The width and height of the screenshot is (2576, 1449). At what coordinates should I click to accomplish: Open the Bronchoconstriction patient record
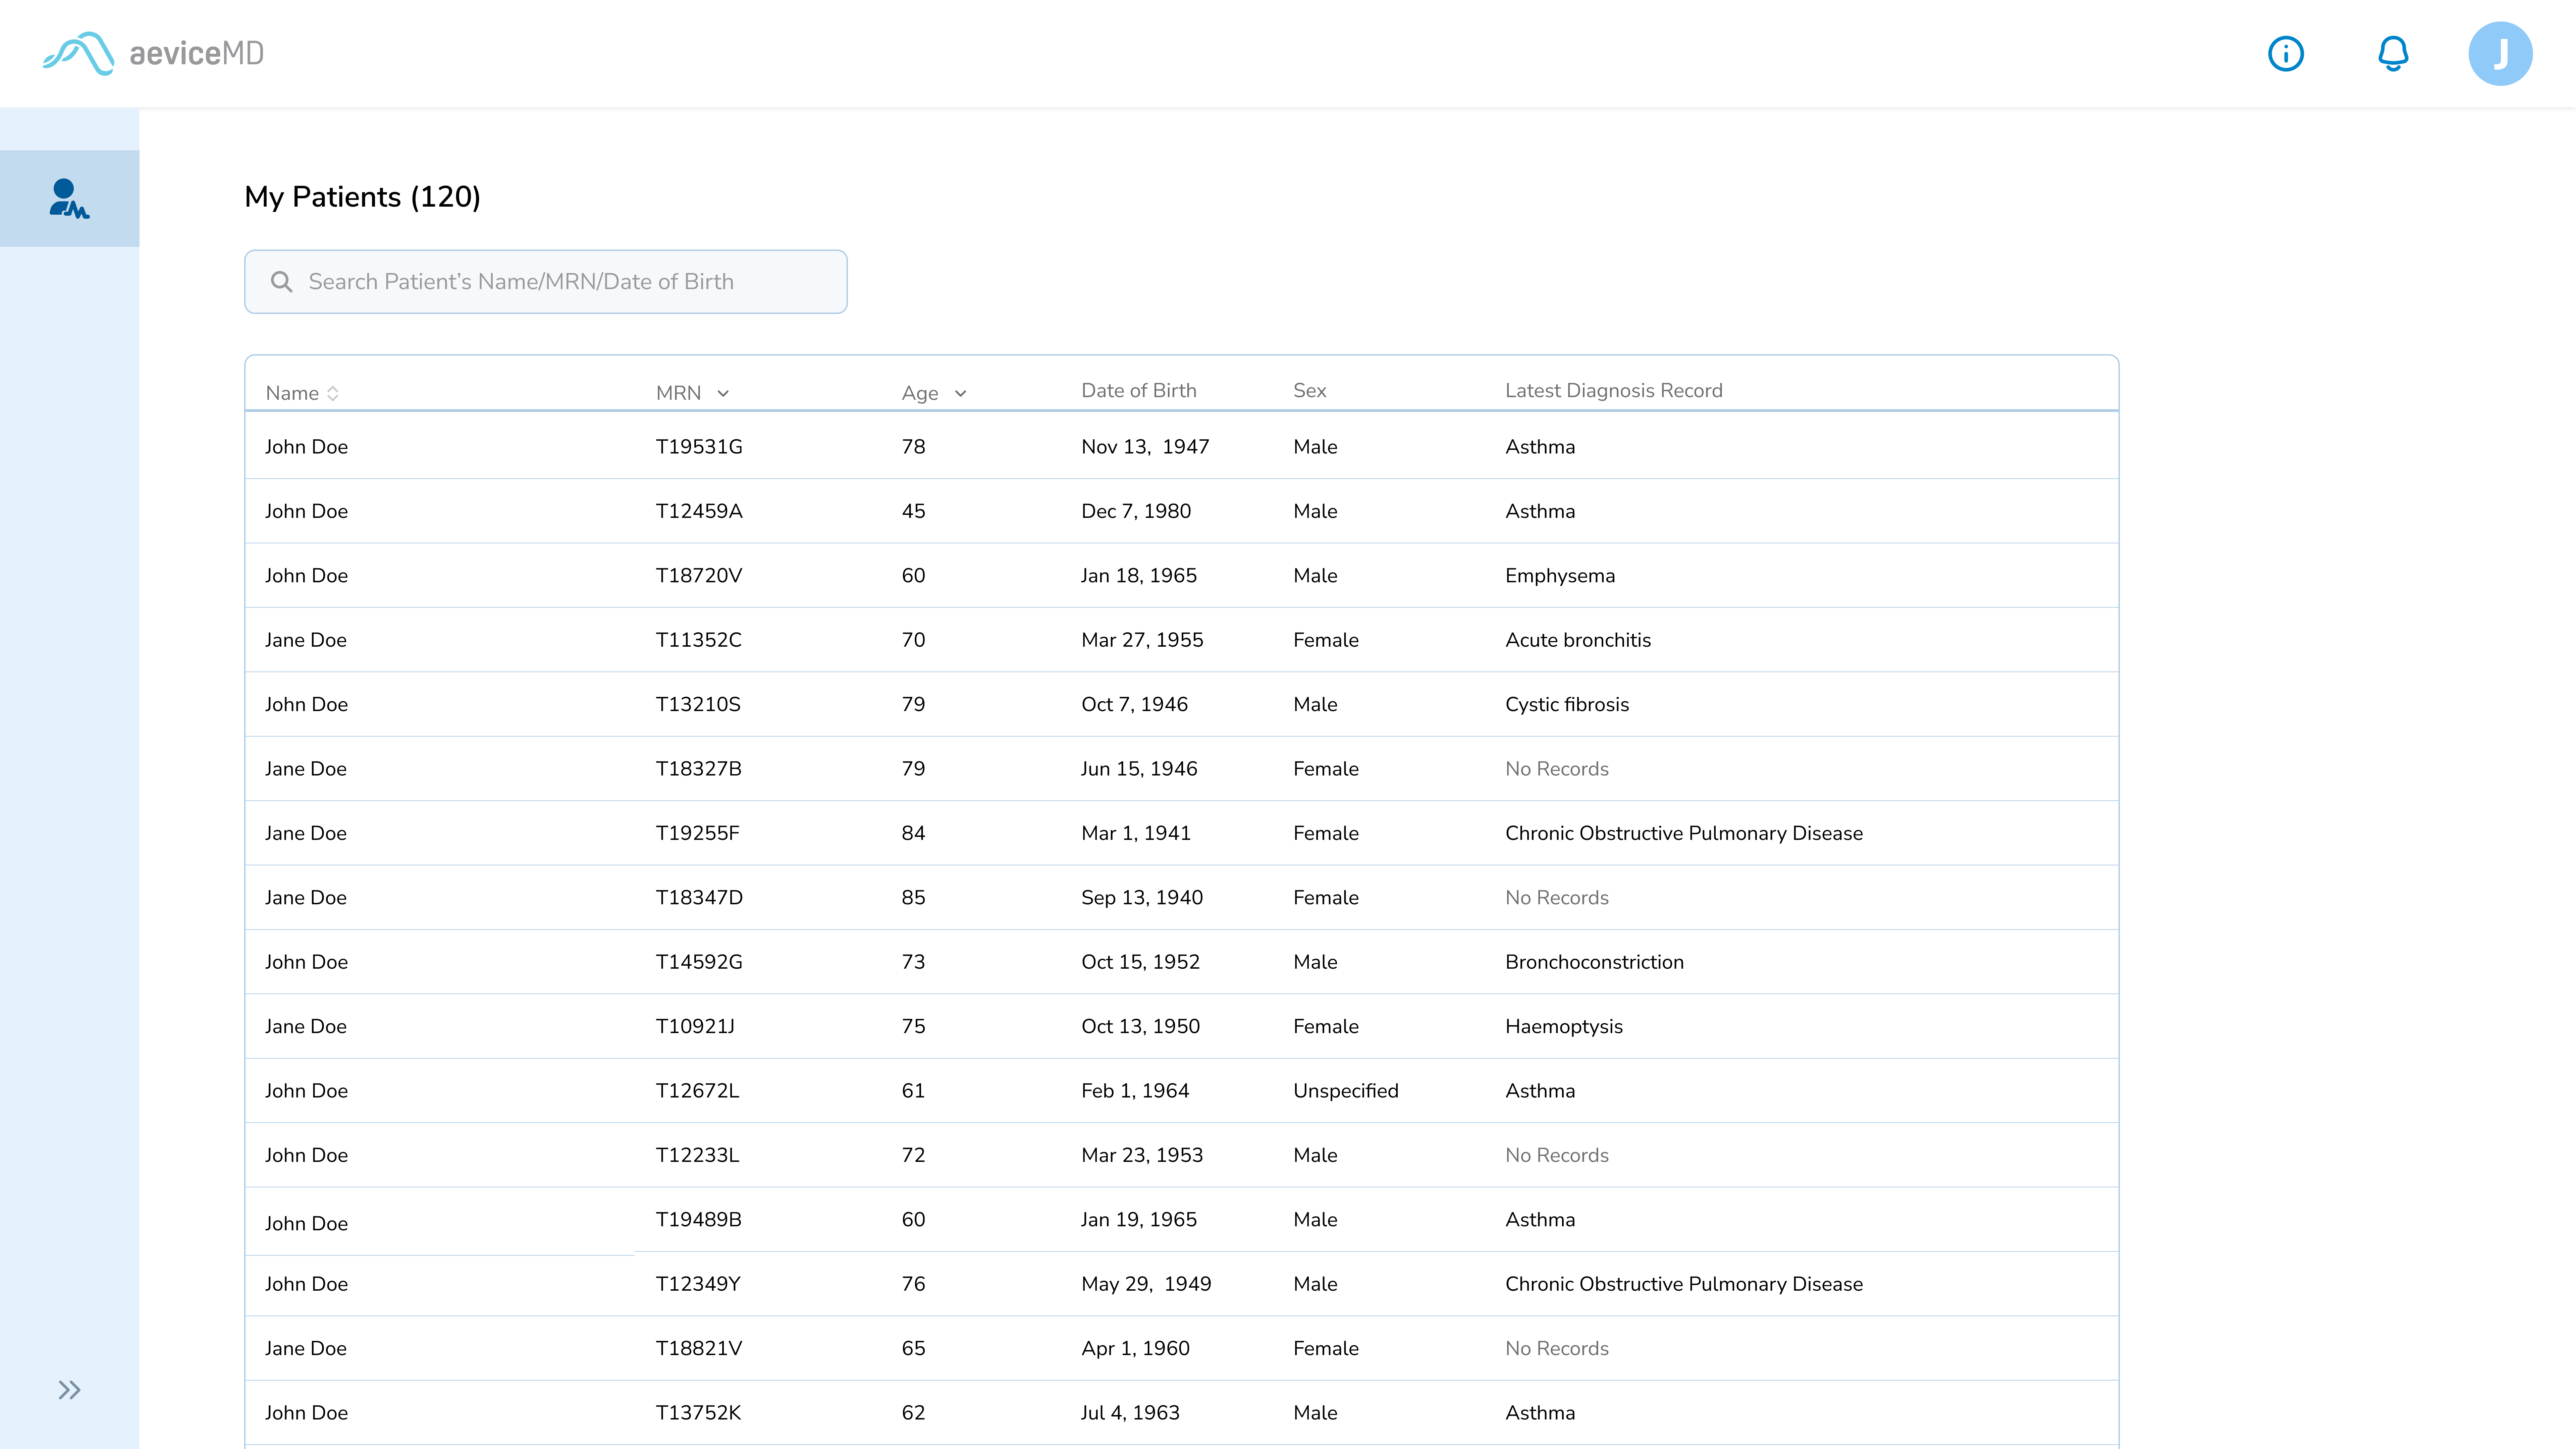[1594, 962]
